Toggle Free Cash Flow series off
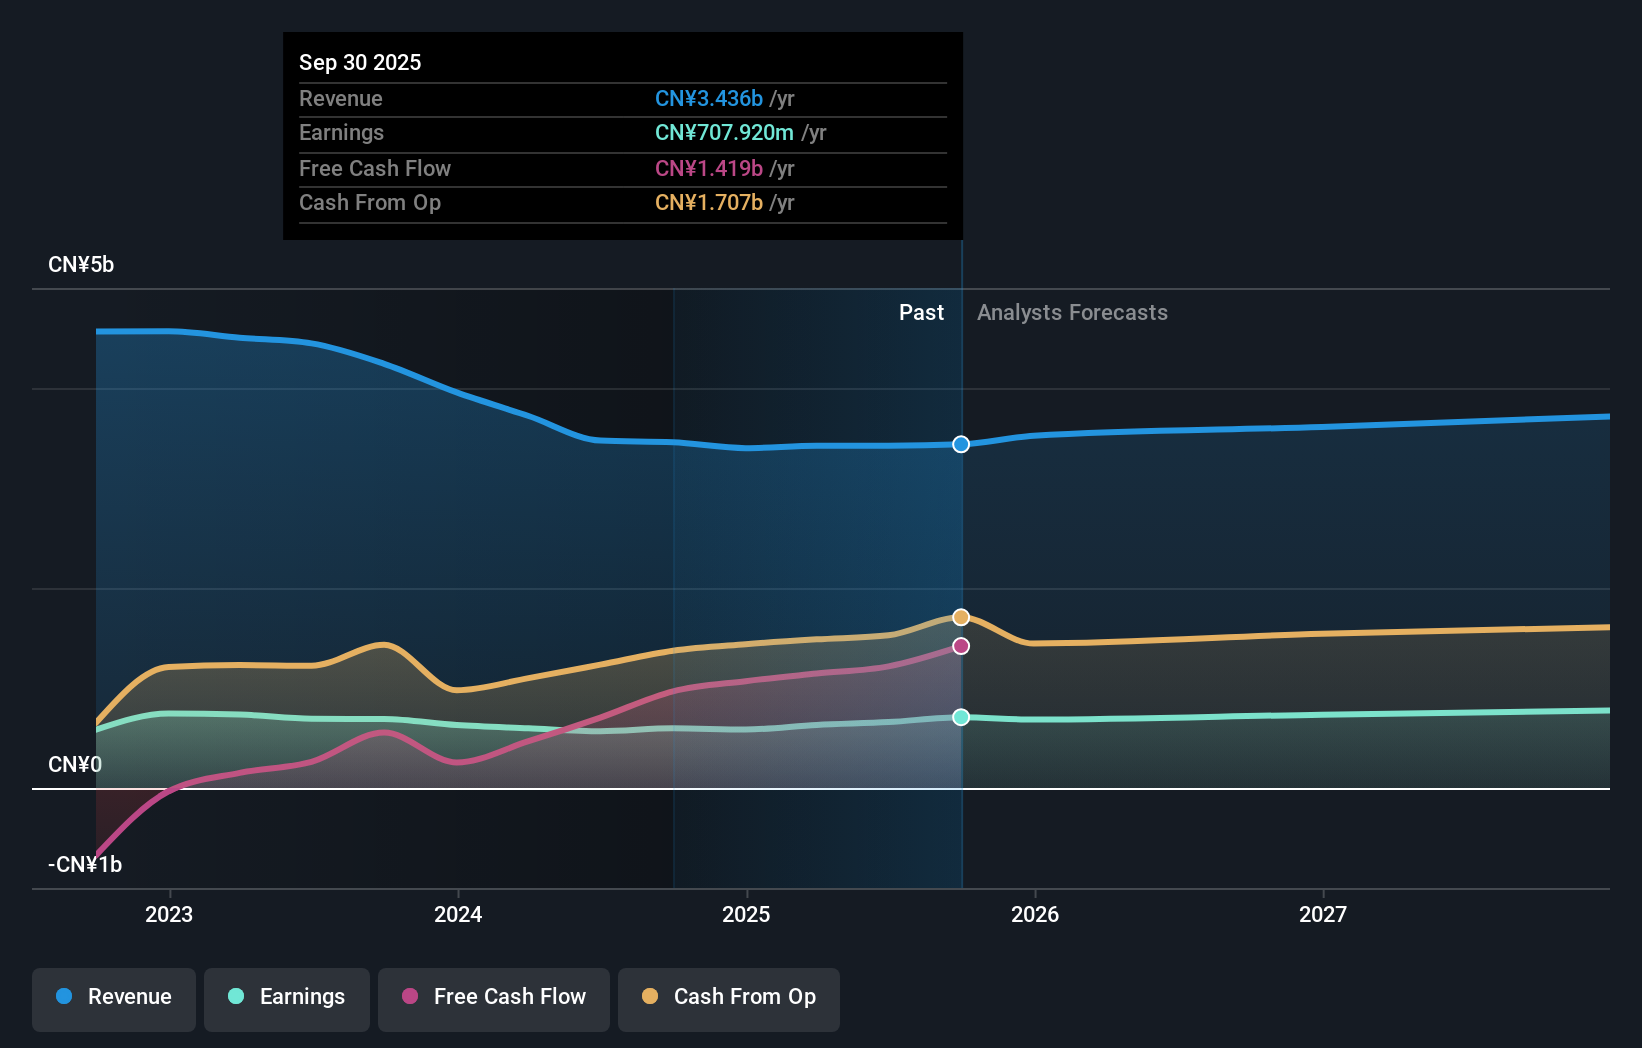The image size is (1642, 1048). click(493, 998)
